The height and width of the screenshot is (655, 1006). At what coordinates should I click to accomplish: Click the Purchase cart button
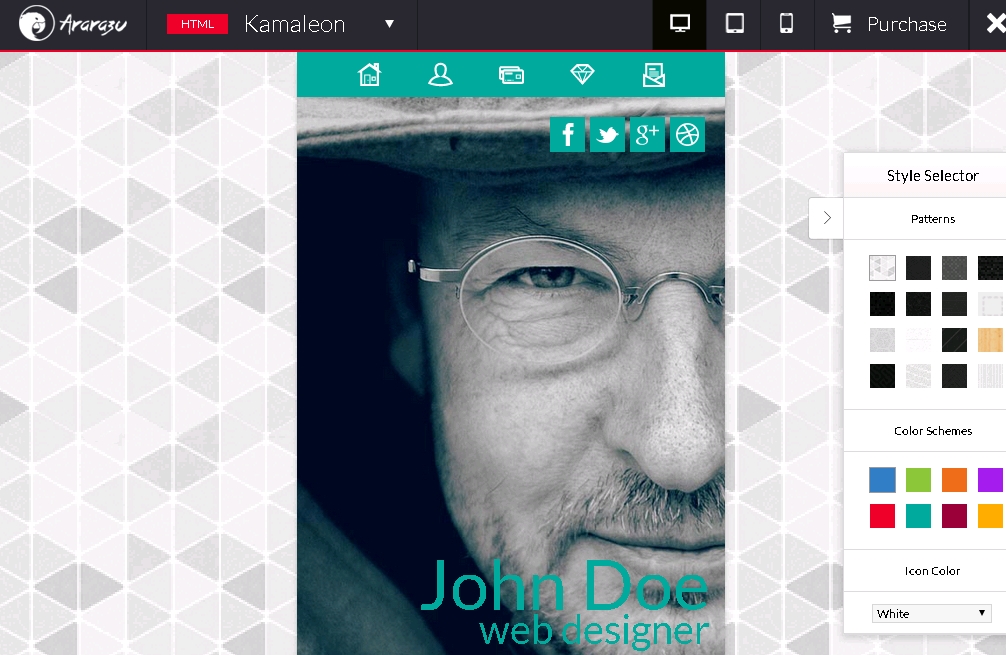pos(890,24)
